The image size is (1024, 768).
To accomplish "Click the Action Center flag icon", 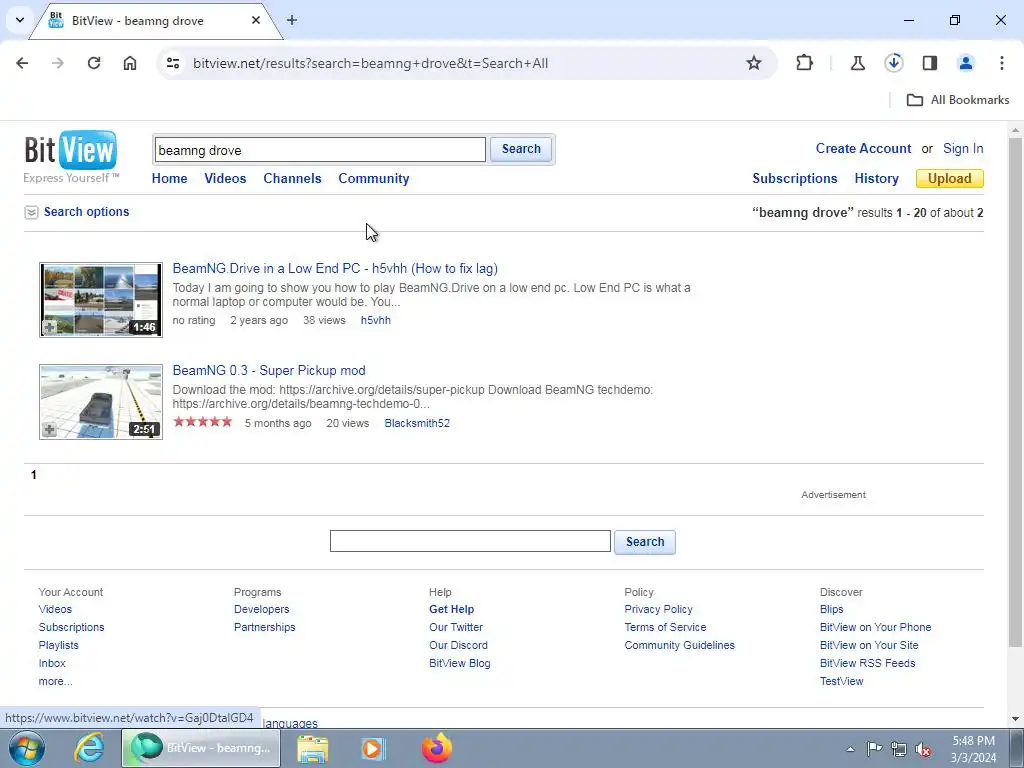I will (x=874, y=749).
